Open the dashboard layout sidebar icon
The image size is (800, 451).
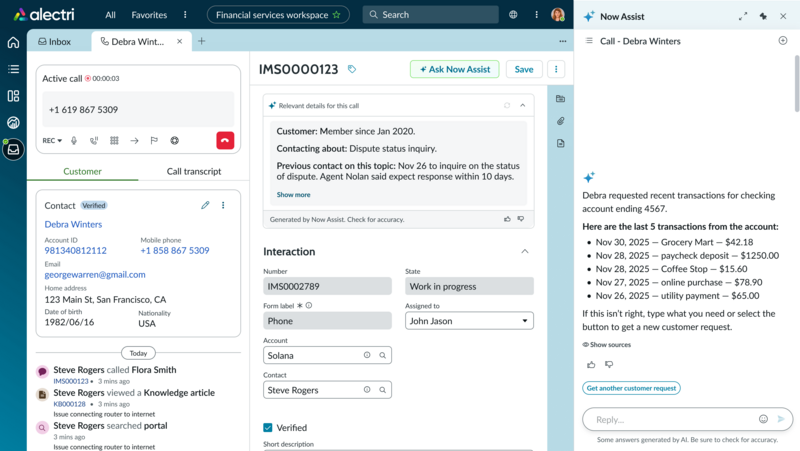[13, 96]
